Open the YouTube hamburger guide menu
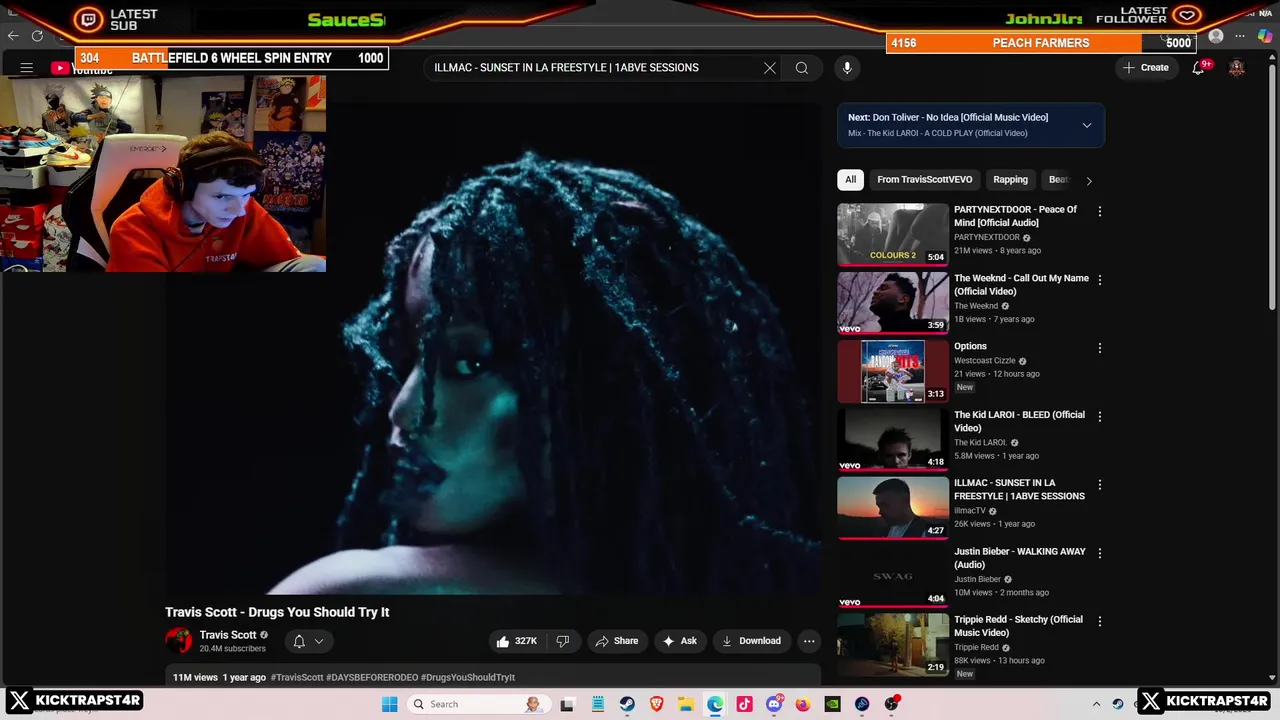This screenshot has width=1280, height=720. point(27,68)
